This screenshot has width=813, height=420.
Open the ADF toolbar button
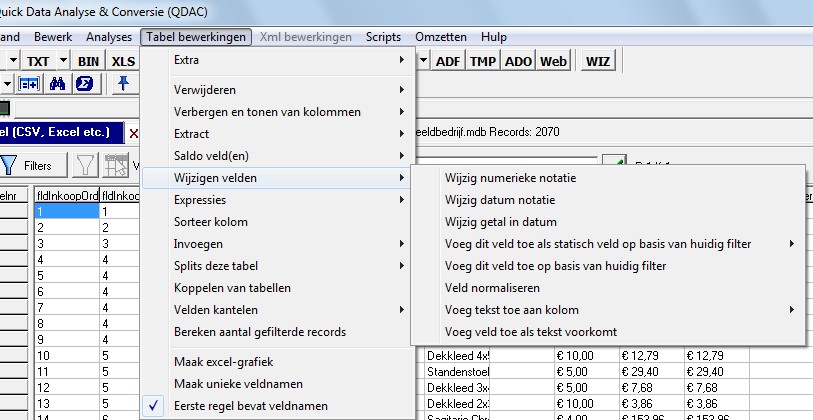(449, 61)
